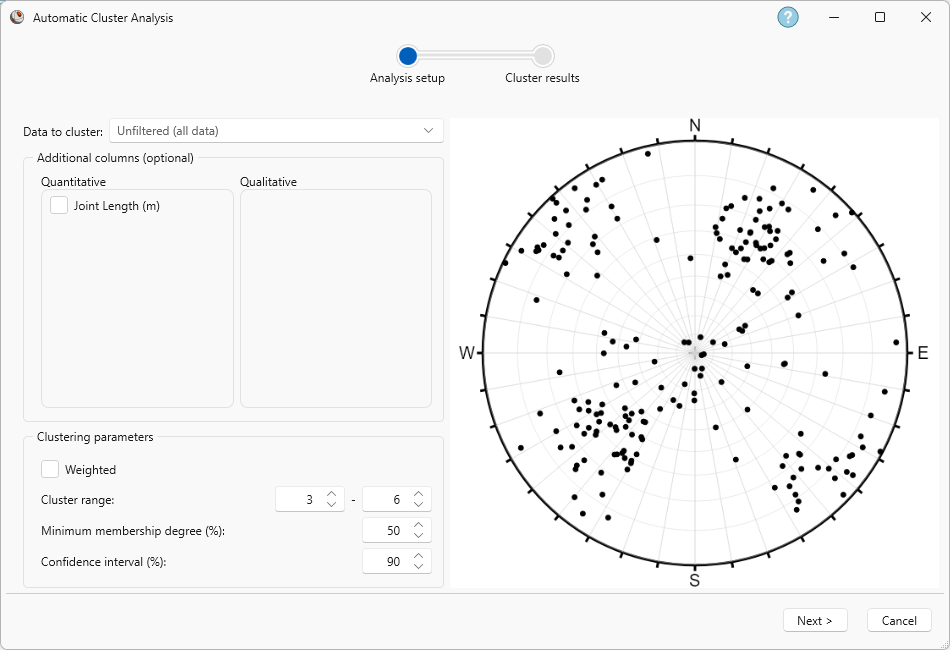Decrease the minimum membership degree
This screenshot has height=650, width=950.
point(419,535)
